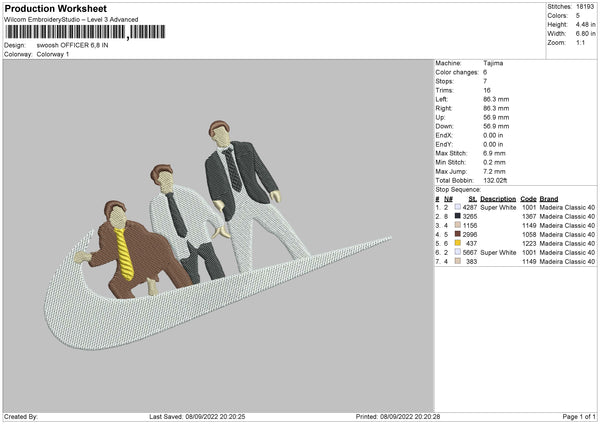Screen dimensions: 600x424
Task: Pick the skin tone swatch with 1156 stitches
Action: [x=457, y=225]
